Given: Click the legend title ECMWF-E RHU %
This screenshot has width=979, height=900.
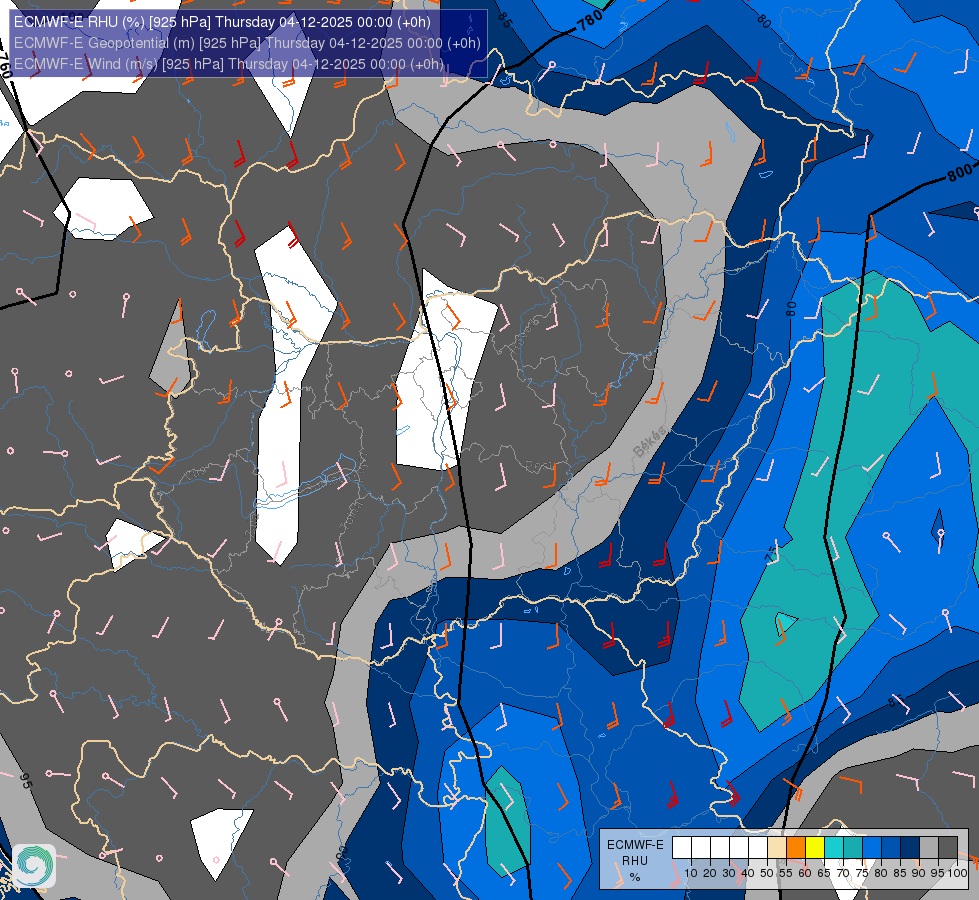Looking at the screenshot, I should 635,861.
